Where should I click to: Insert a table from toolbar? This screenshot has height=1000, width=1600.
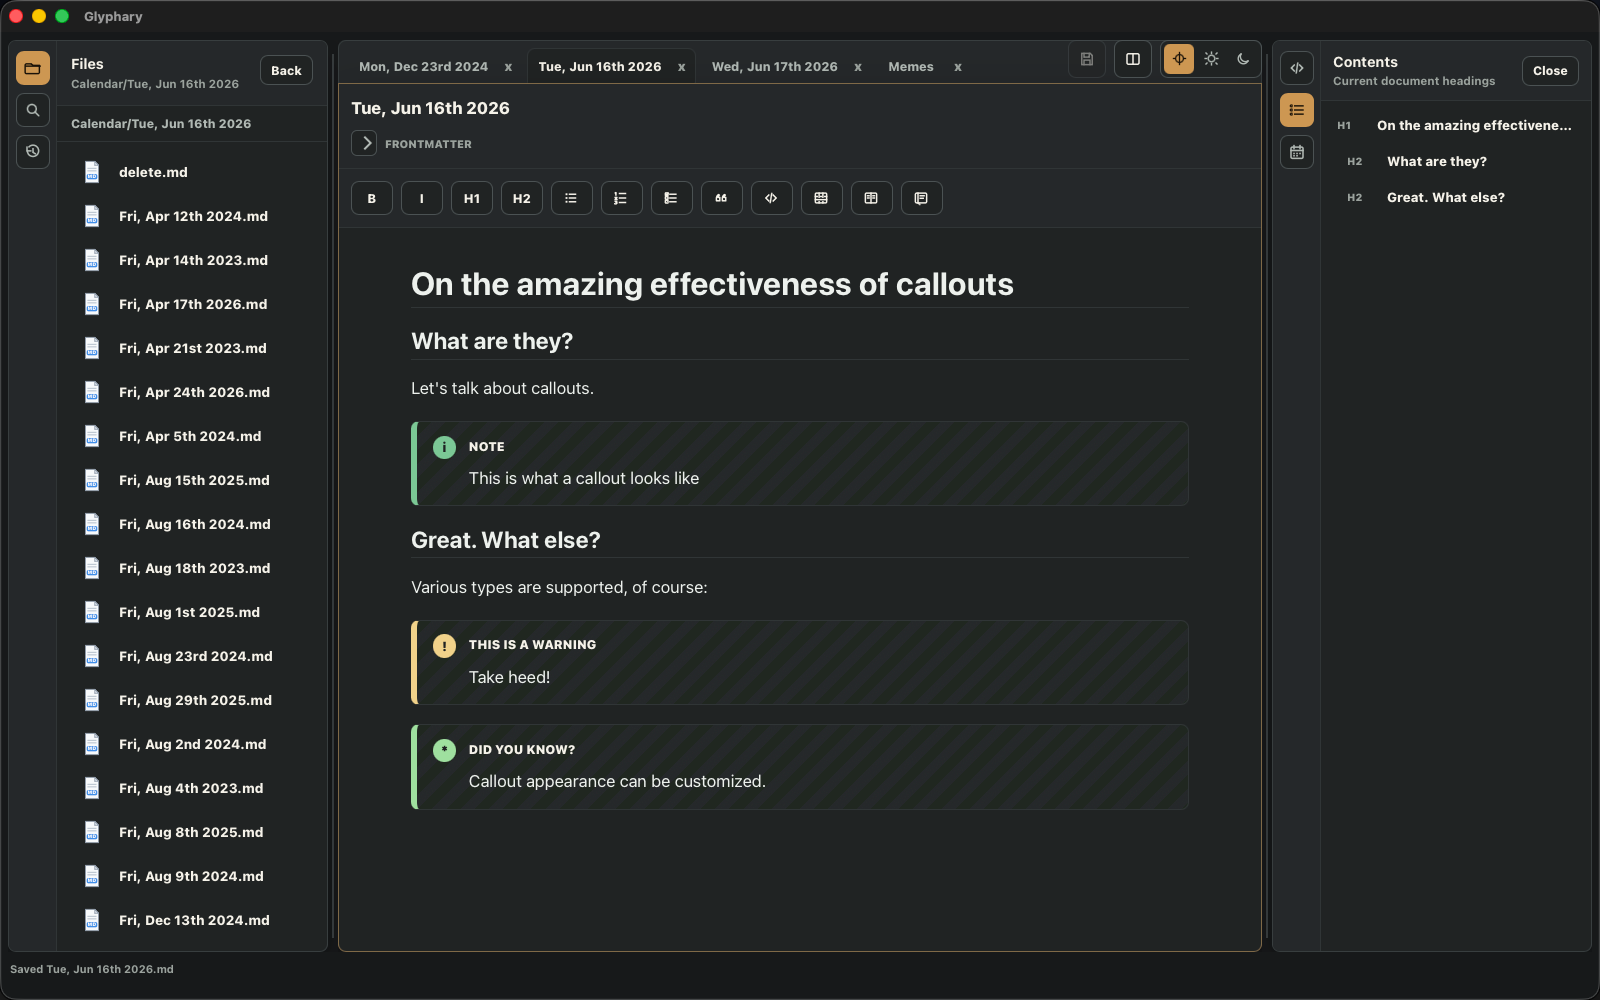click(822, 198)
